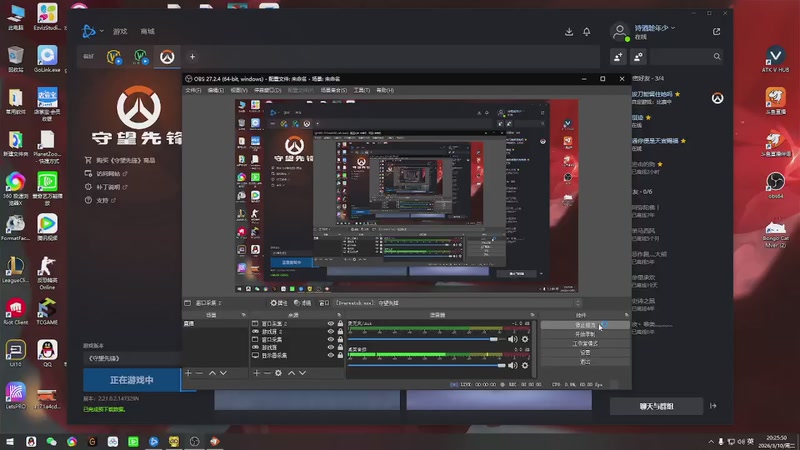Click 工作室模式 studio mode button
The width and height of the screenshot is (800, 450).
585,343
